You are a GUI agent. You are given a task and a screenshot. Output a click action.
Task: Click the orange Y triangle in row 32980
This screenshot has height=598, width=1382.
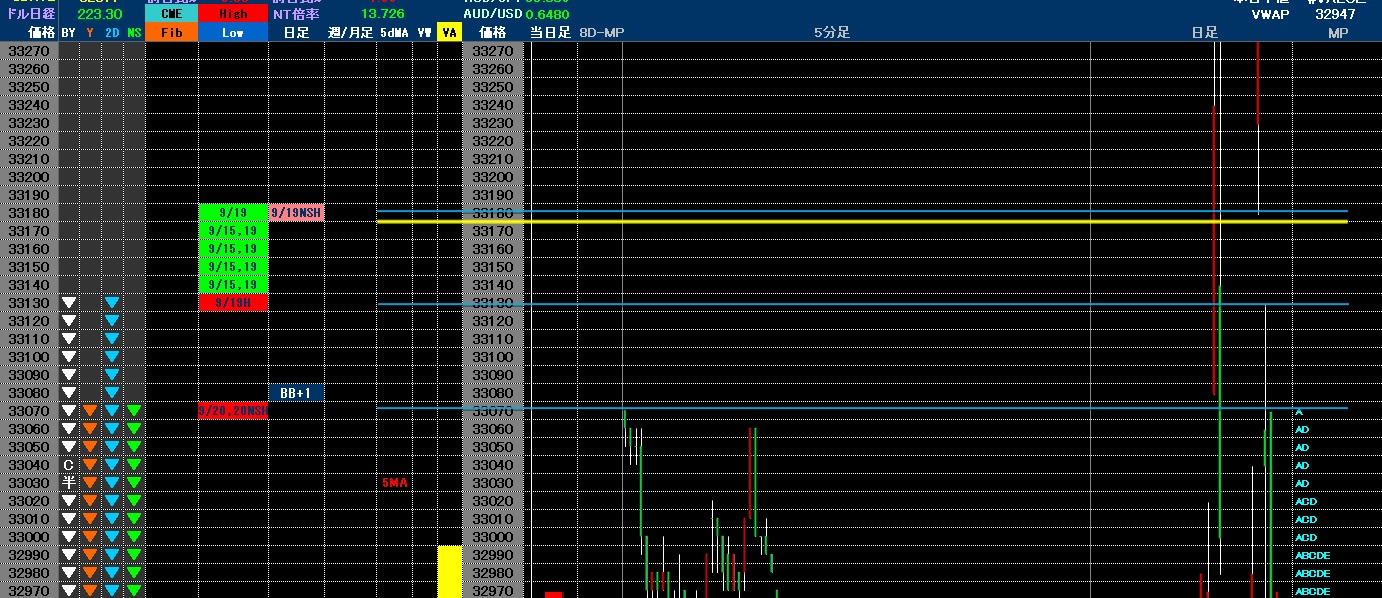click(x=90, y=573)
